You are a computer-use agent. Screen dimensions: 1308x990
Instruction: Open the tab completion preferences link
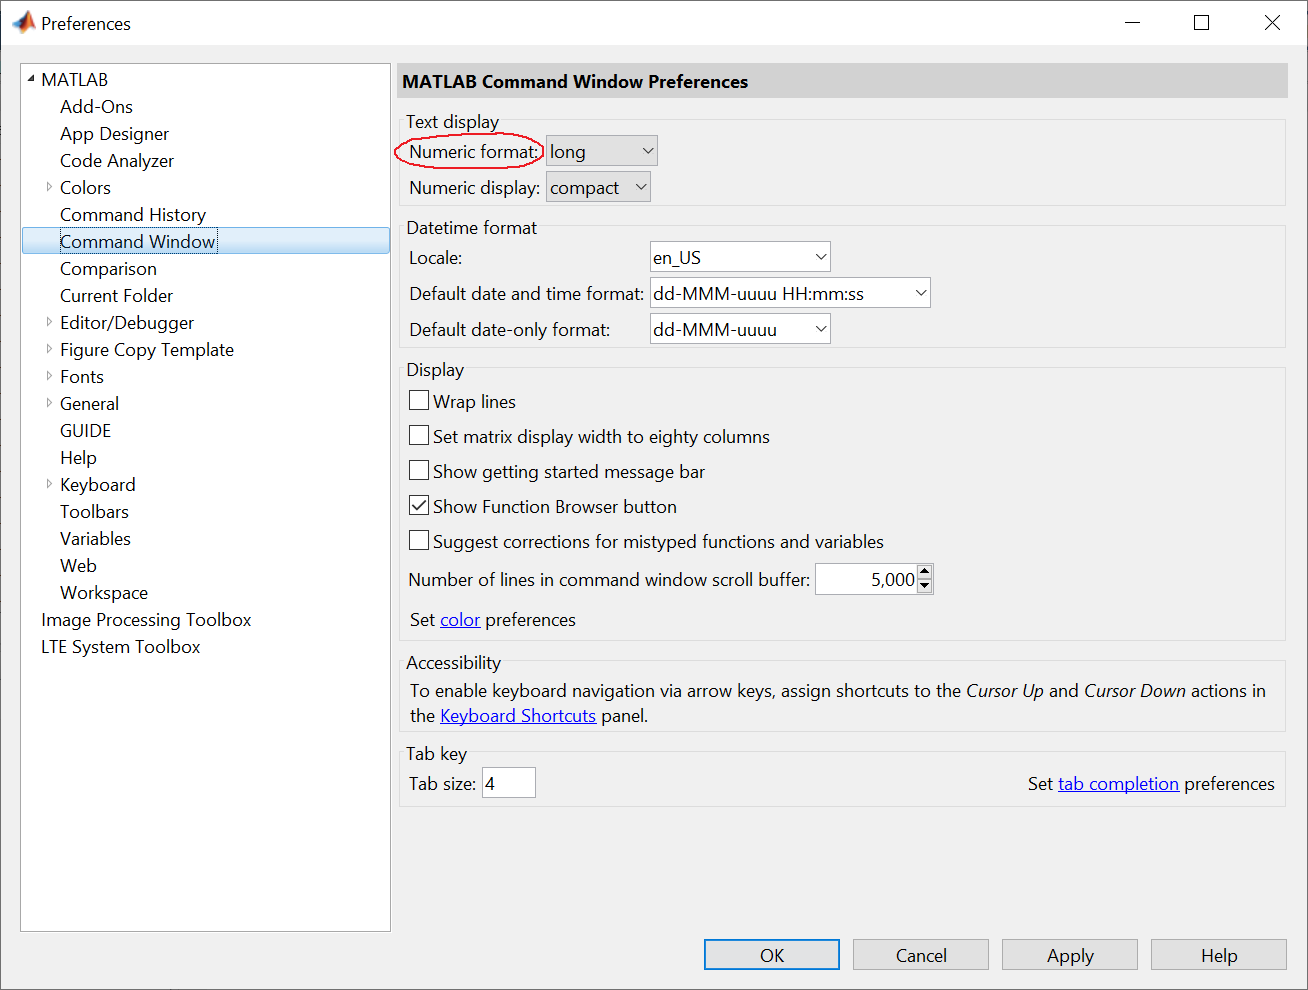(x=1118, y=784)
